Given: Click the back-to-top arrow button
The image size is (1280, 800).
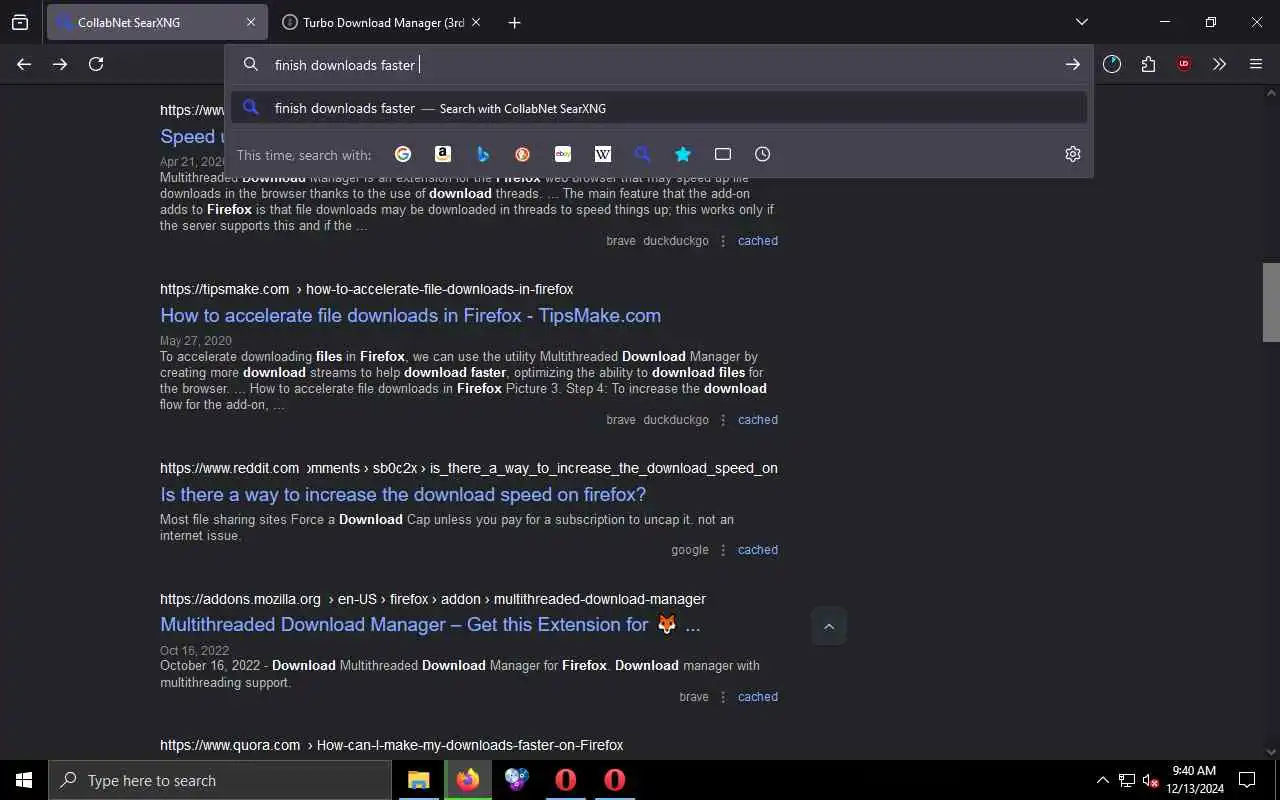Looking at the screenshot, I should (829, 626).
